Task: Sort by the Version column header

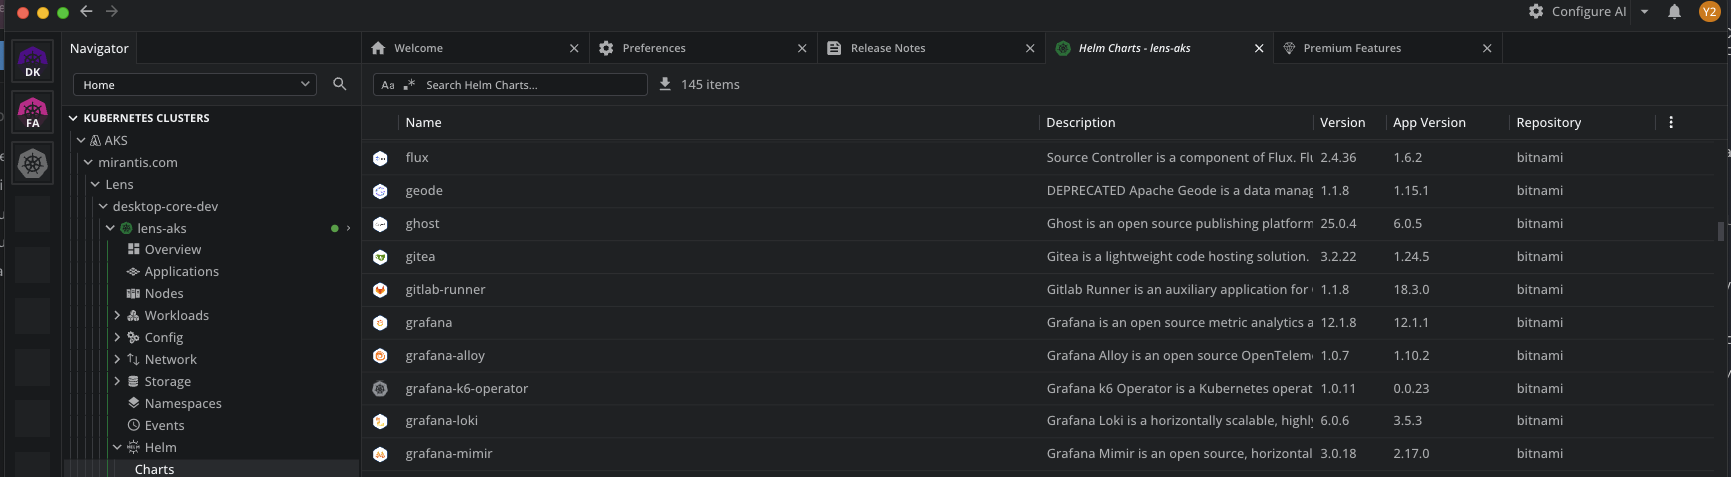Action: click(x=1342, y=122)
